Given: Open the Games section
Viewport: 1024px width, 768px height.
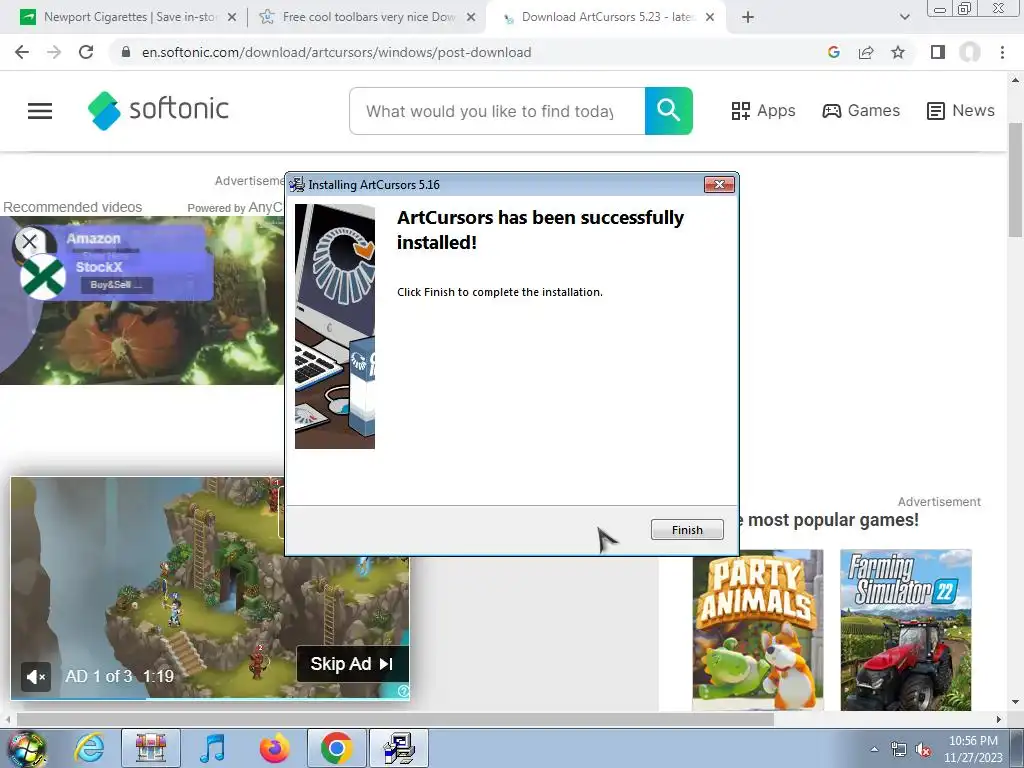Looking at the screenshot, I should [x=861, y=111].
